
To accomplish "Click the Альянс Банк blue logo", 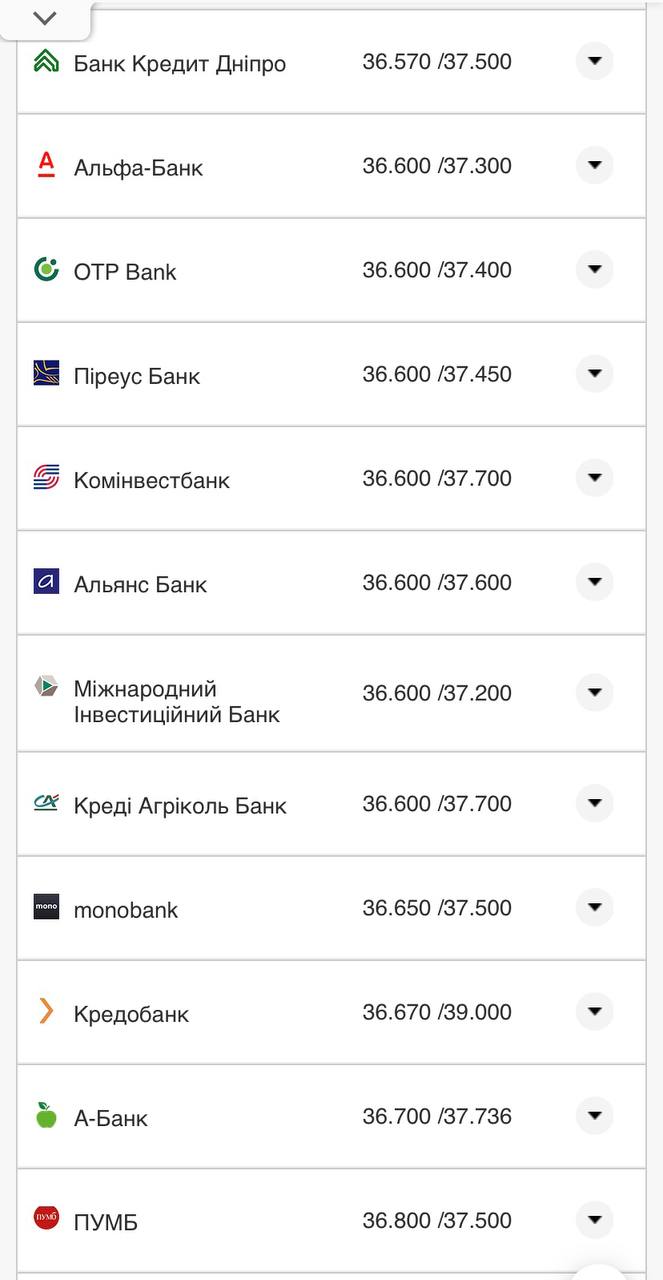I will (x=46, y=582).
